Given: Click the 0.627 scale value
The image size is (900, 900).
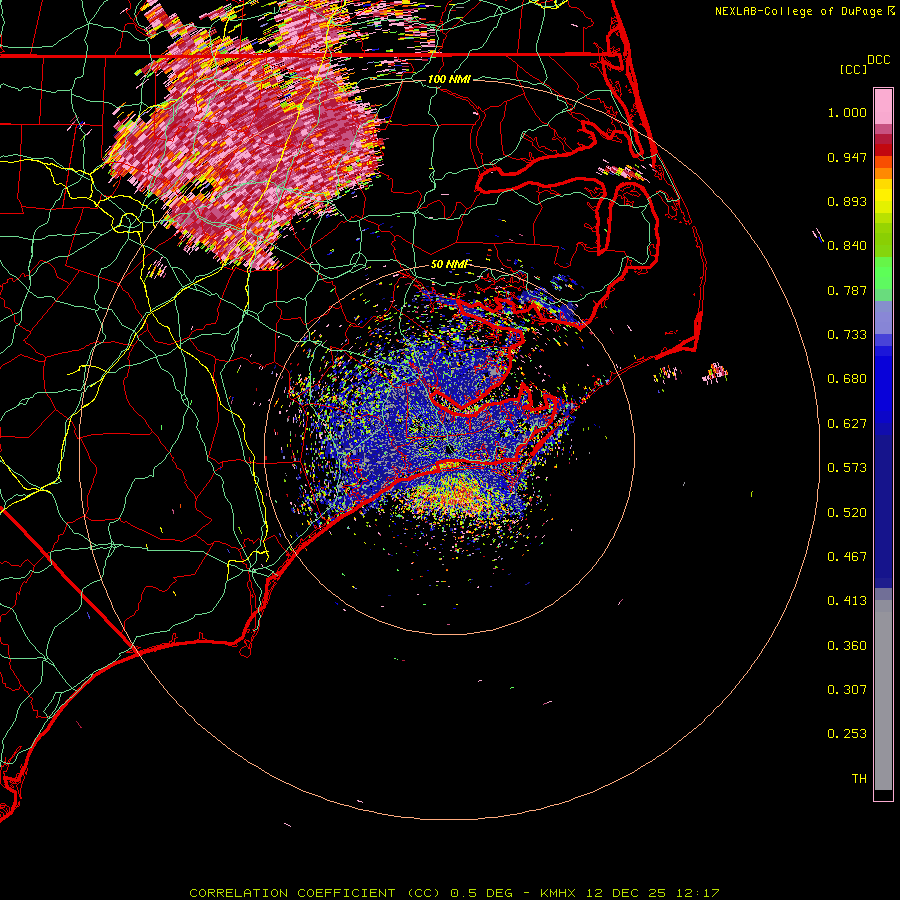Looking at the screenshot, I should (847, 424).
